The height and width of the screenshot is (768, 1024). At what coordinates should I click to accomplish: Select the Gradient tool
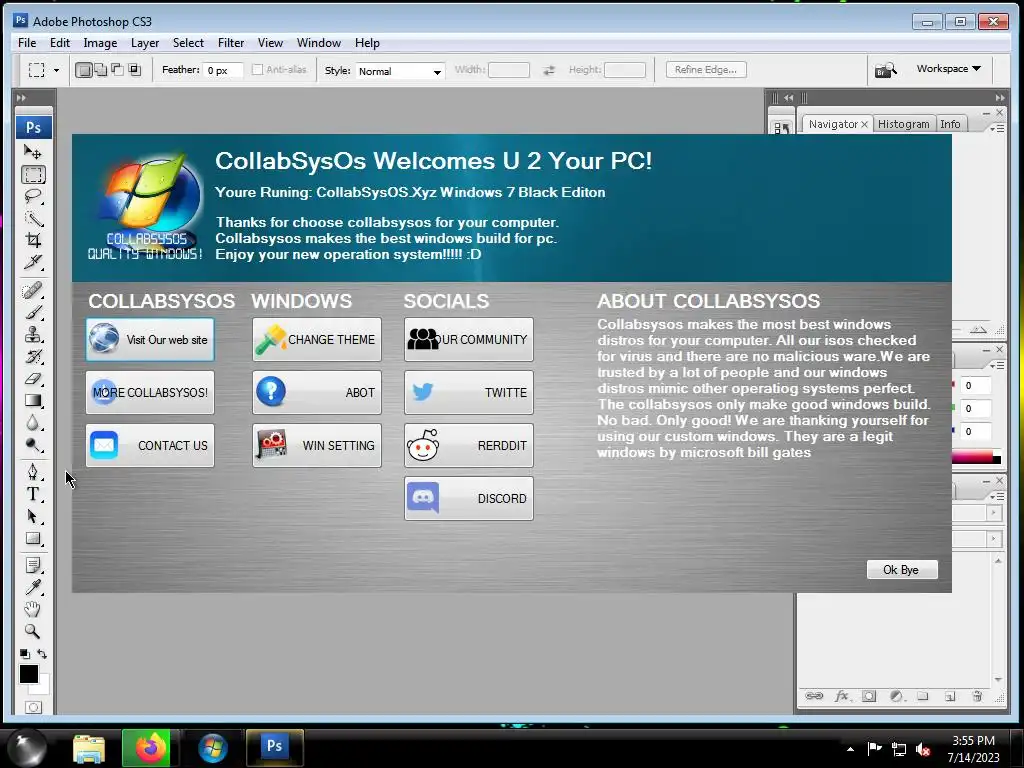pyautogui.click(x=33, y=401)
